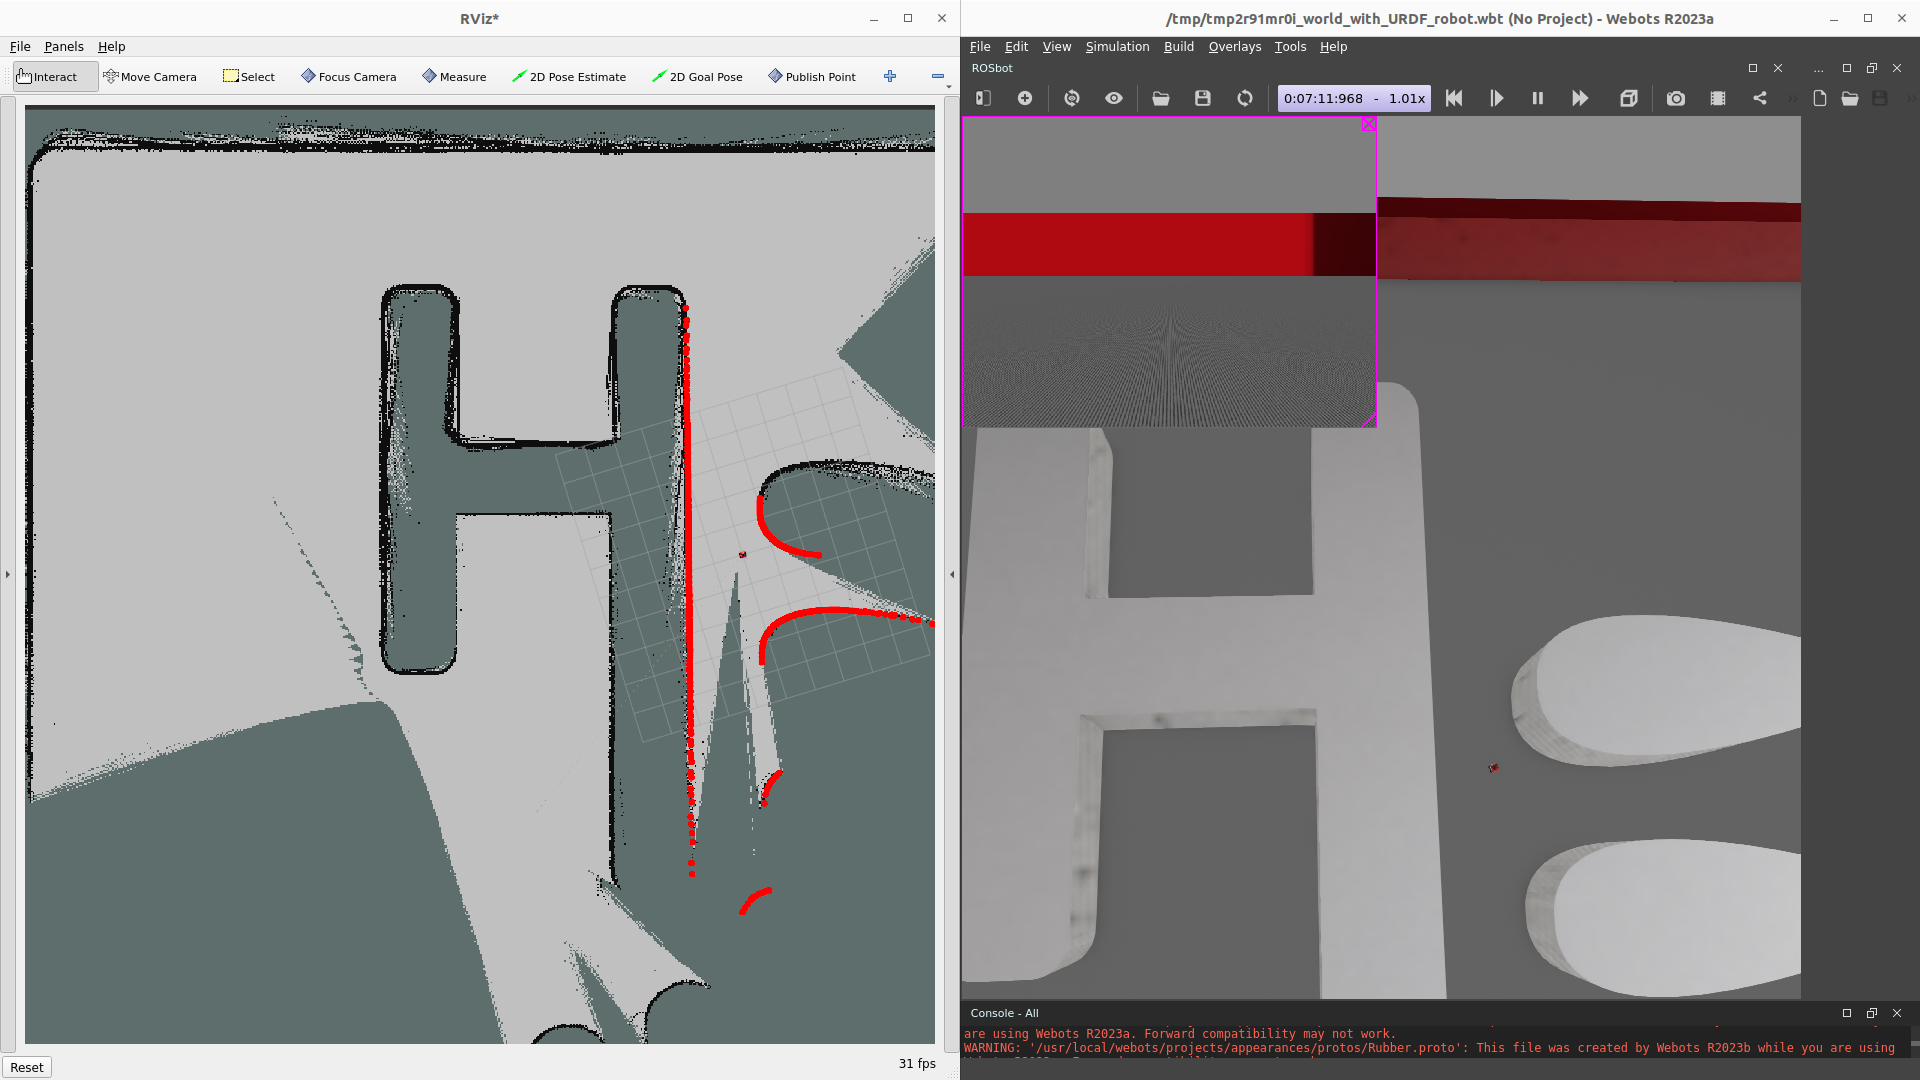The height and width of the screenshot is (1080, 1920).
Task: Take a screenshot in Webots
Action: 1676,98
